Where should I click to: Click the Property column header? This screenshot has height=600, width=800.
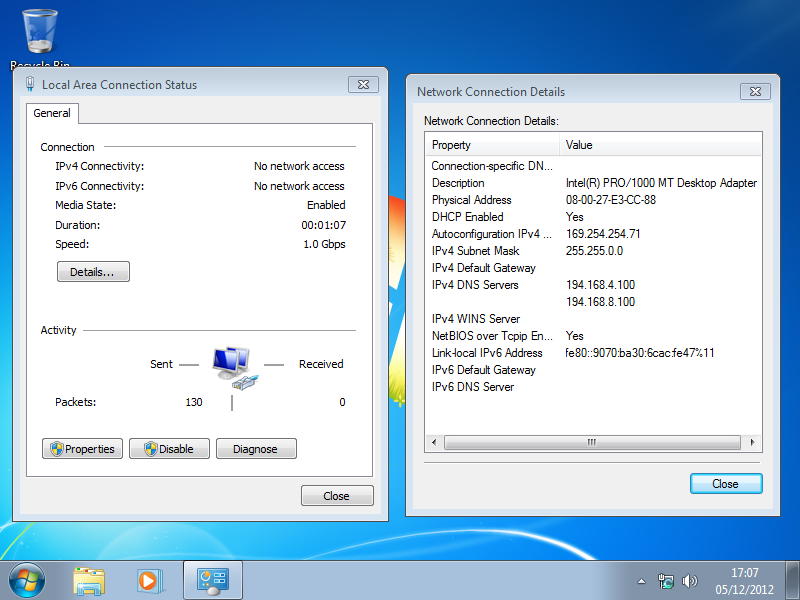coord(492,145)
